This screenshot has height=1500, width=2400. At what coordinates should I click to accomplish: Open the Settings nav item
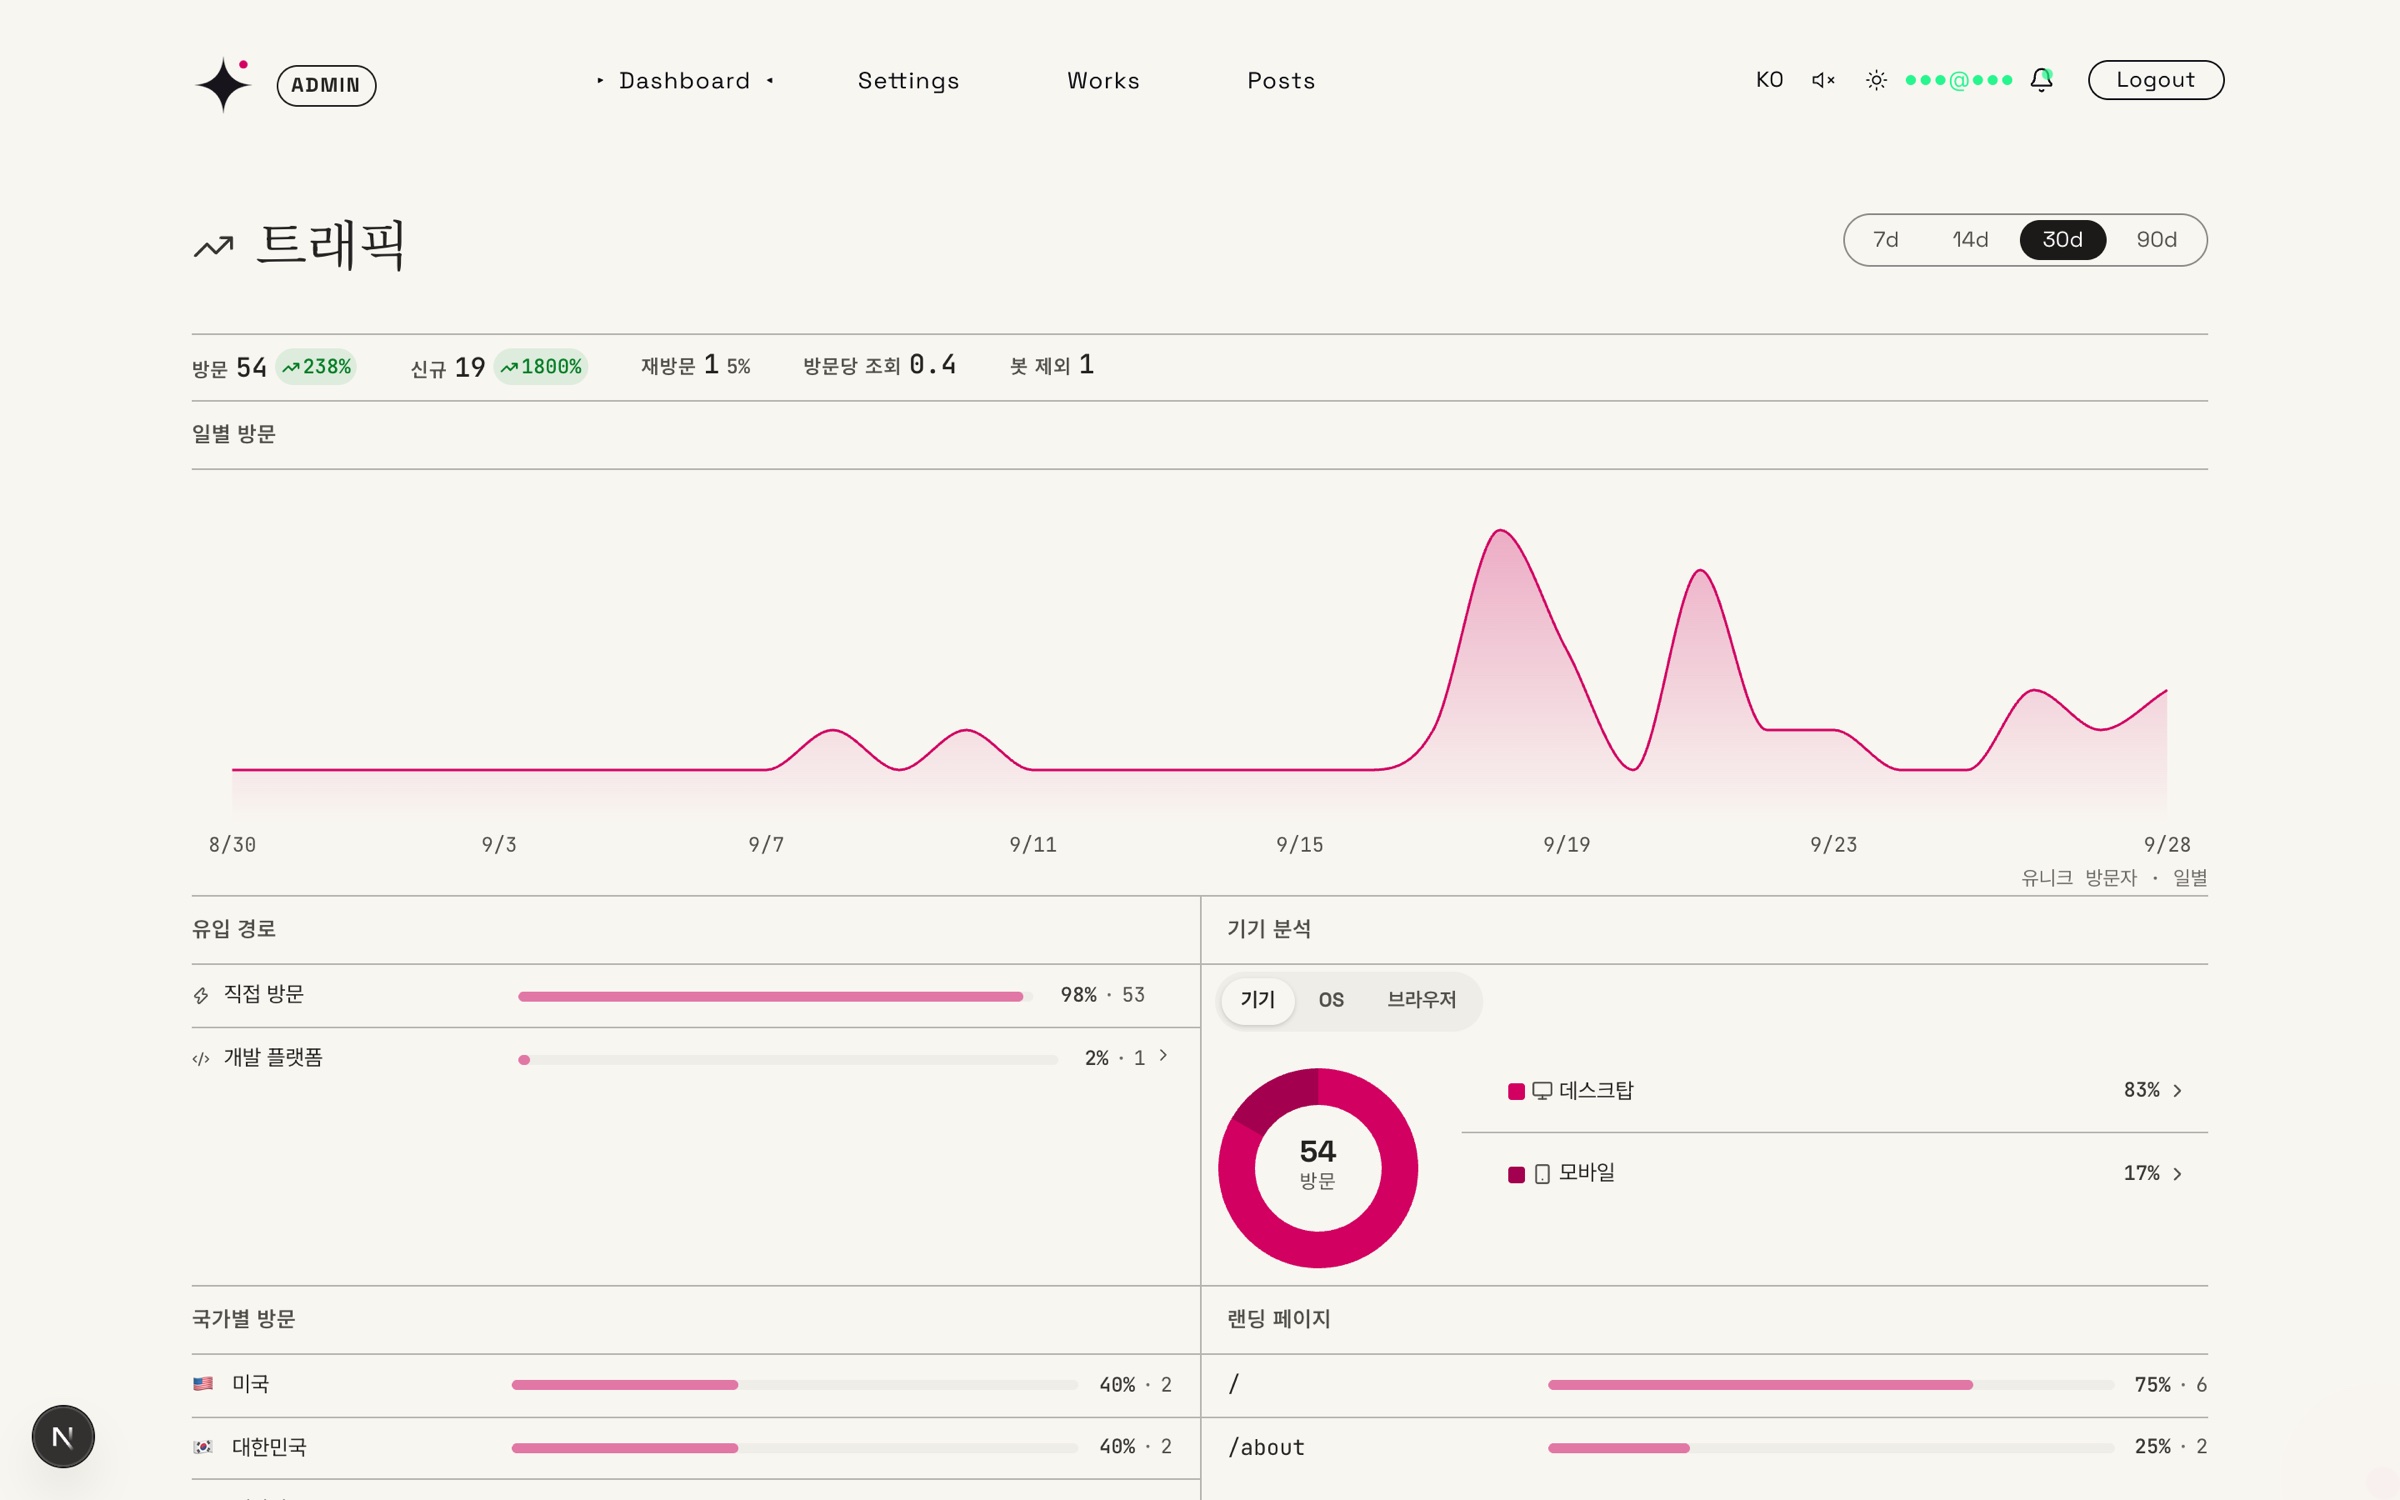[x=908, y=81]
